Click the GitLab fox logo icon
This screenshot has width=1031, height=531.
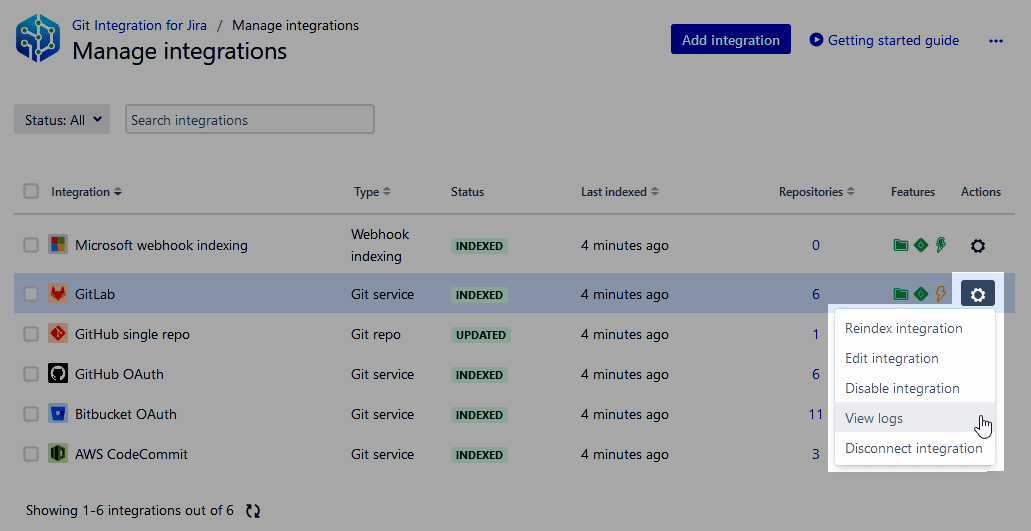click(x=58, y=294)
